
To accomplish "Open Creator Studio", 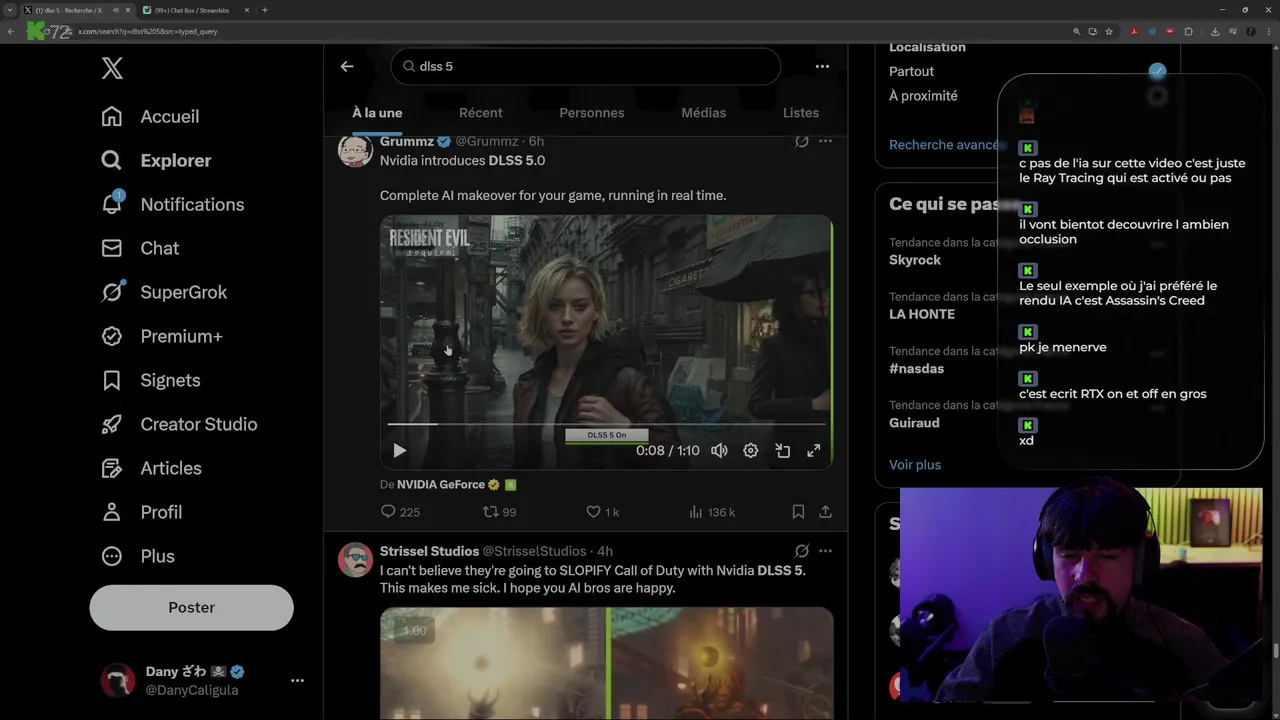I will pos(179,424).
